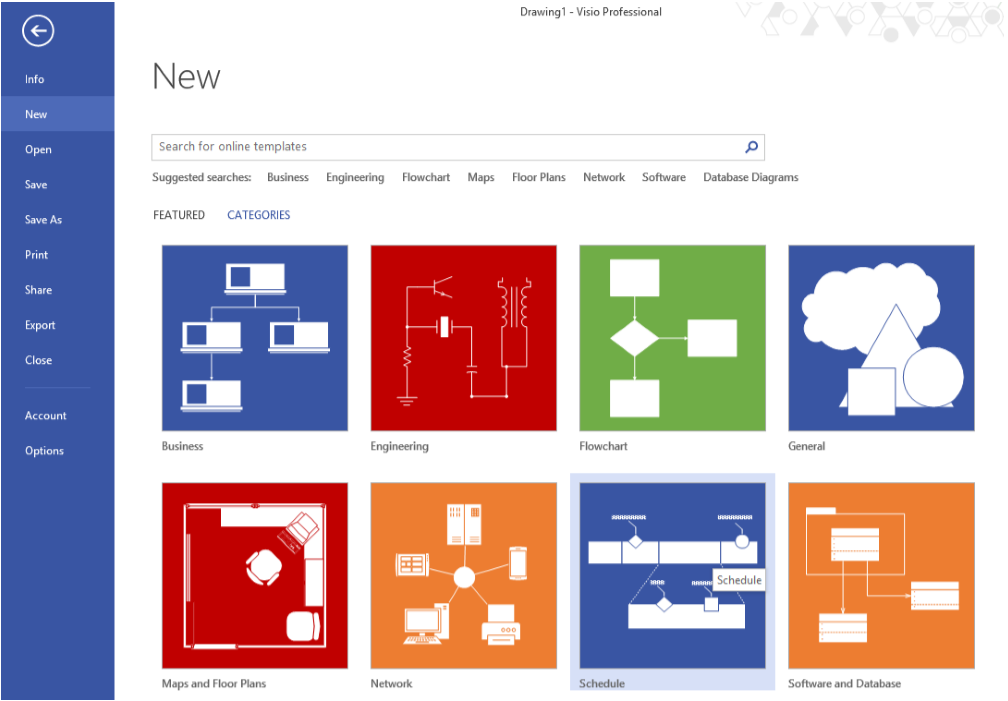
Task: Switch to the CATEGORIES tab
Action: click(258, 214)
